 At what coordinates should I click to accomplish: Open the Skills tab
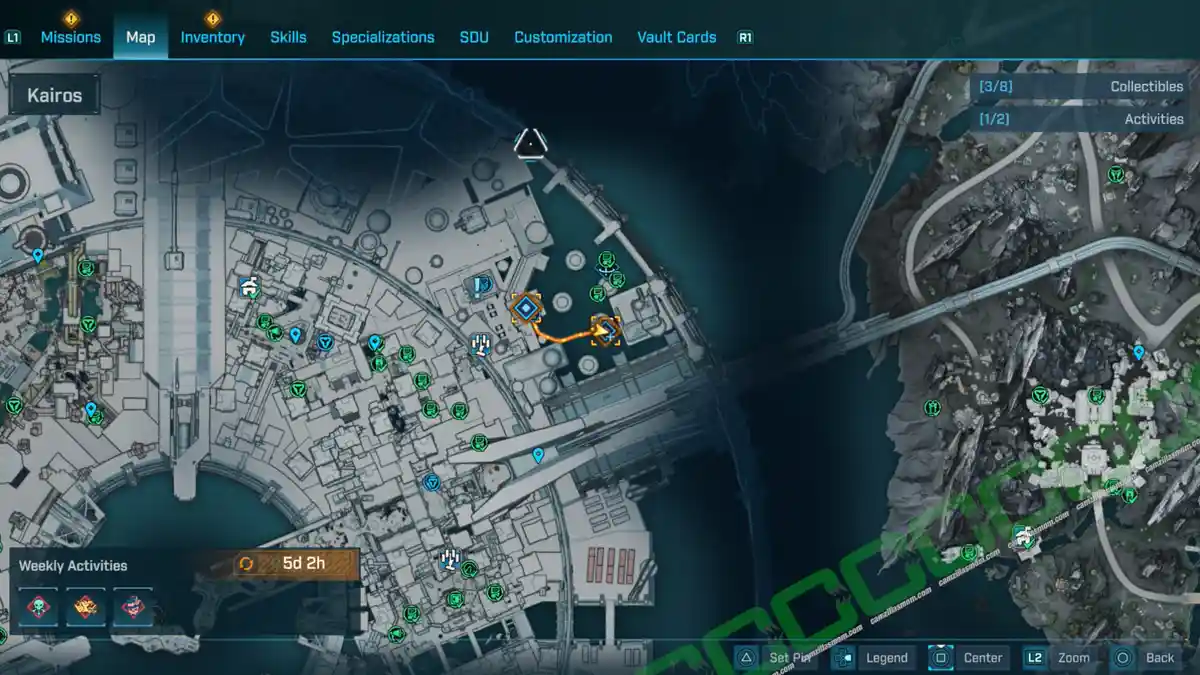288,37
